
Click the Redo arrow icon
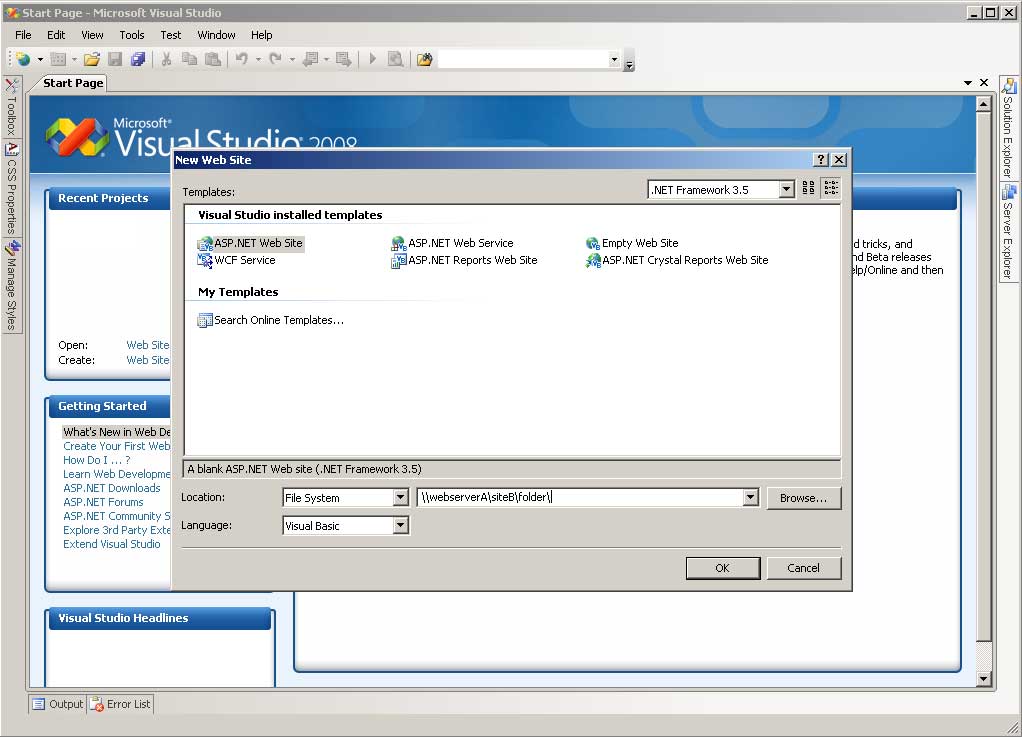tap(276, 59)
